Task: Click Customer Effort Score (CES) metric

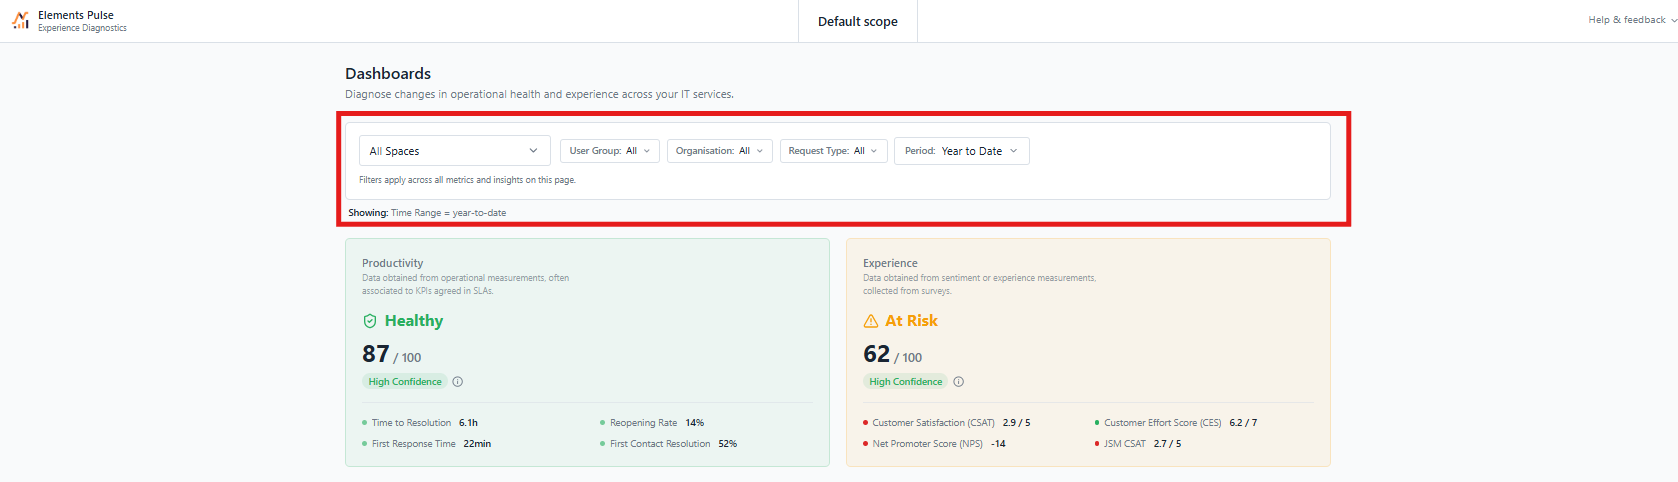Action: 1176,423
